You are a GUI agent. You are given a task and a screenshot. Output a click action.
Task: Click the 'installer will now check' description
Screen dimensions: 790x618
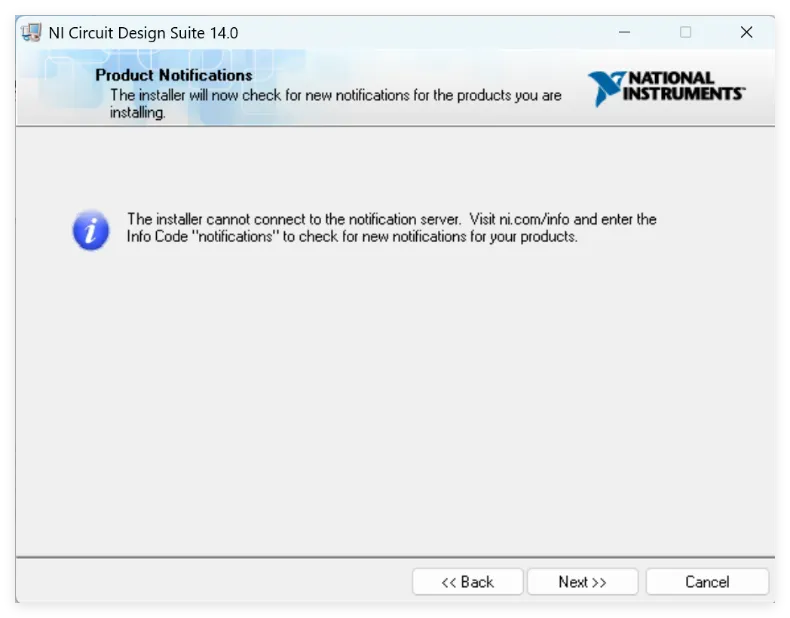click(336, 103)
